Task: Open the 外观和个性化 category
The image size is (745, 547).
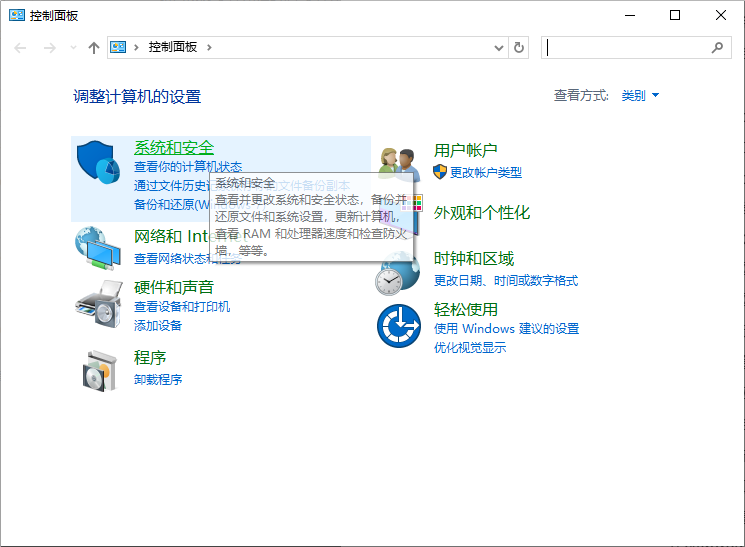Action: click(482, 212)
